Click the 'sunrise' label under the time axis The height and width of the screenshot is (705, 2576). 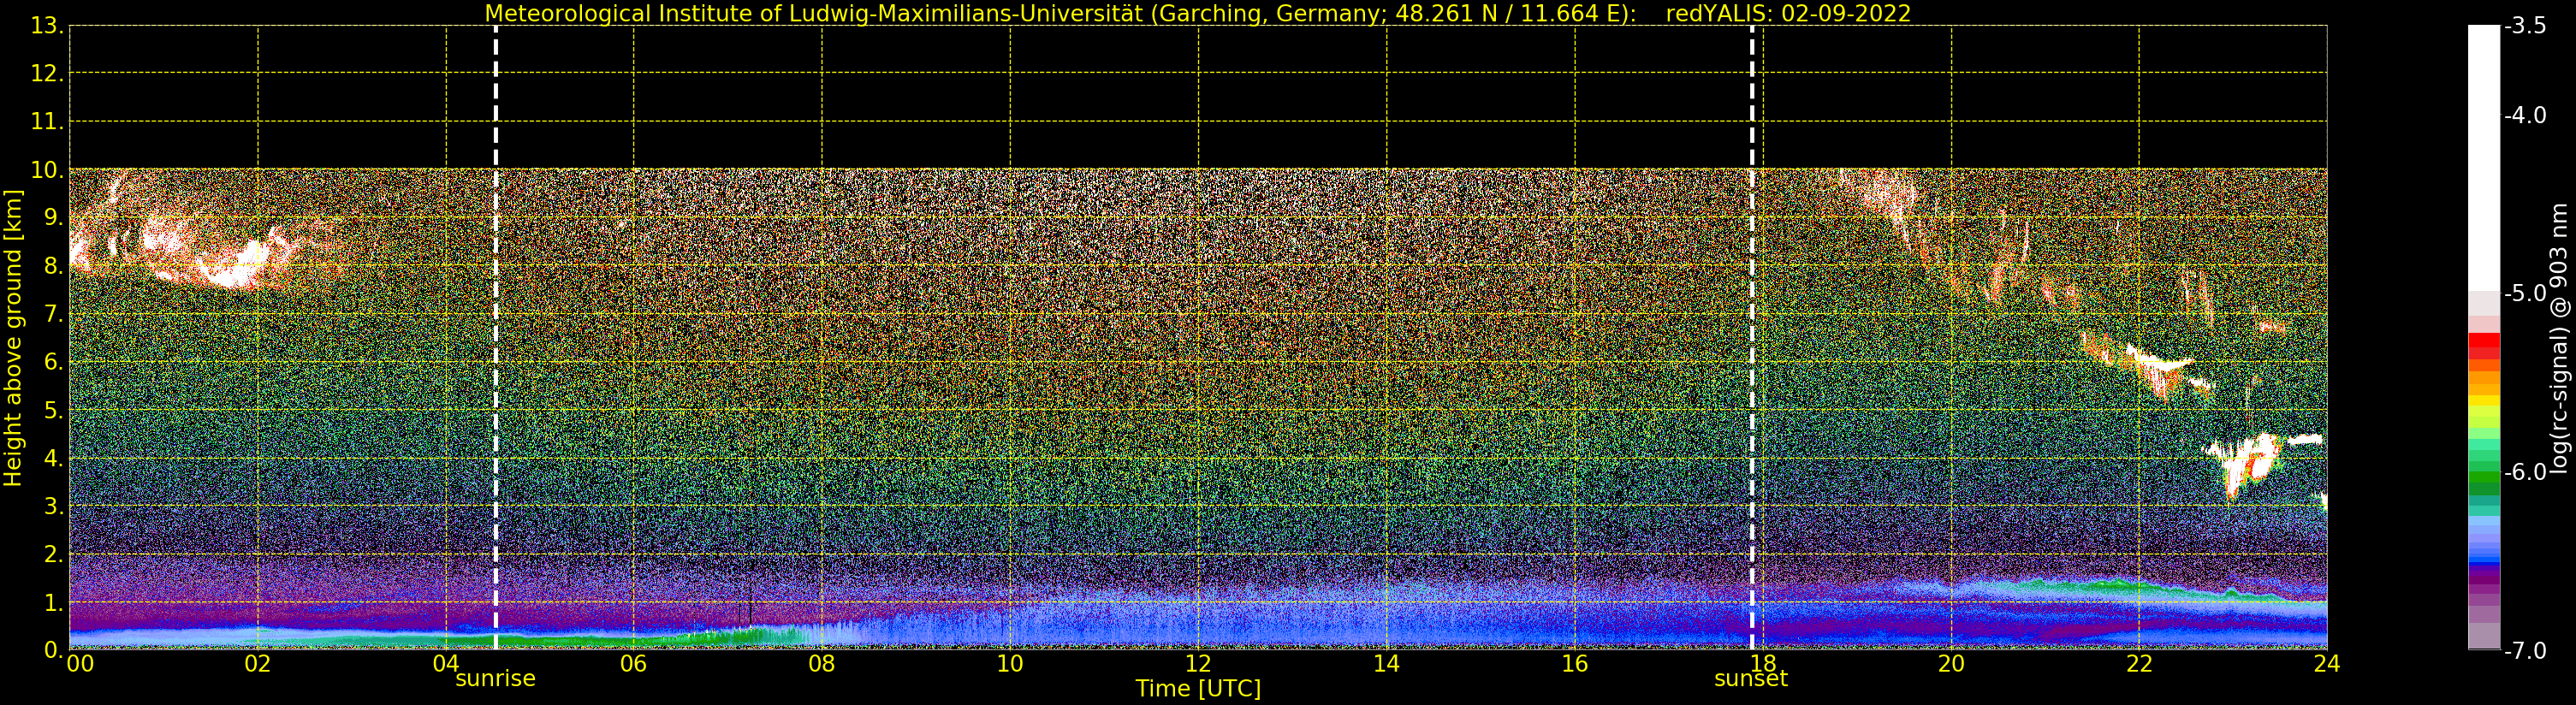(496, 679)
